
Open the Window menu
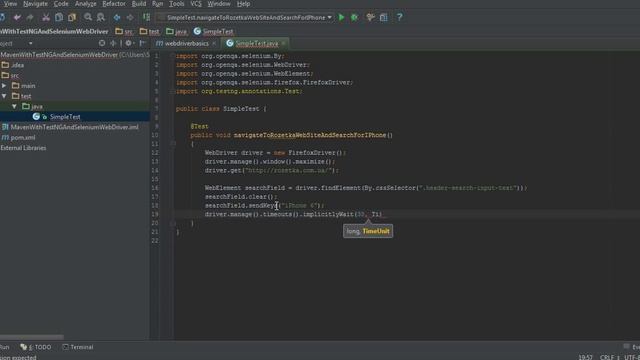pyautogui.click(x=219, y=4)
